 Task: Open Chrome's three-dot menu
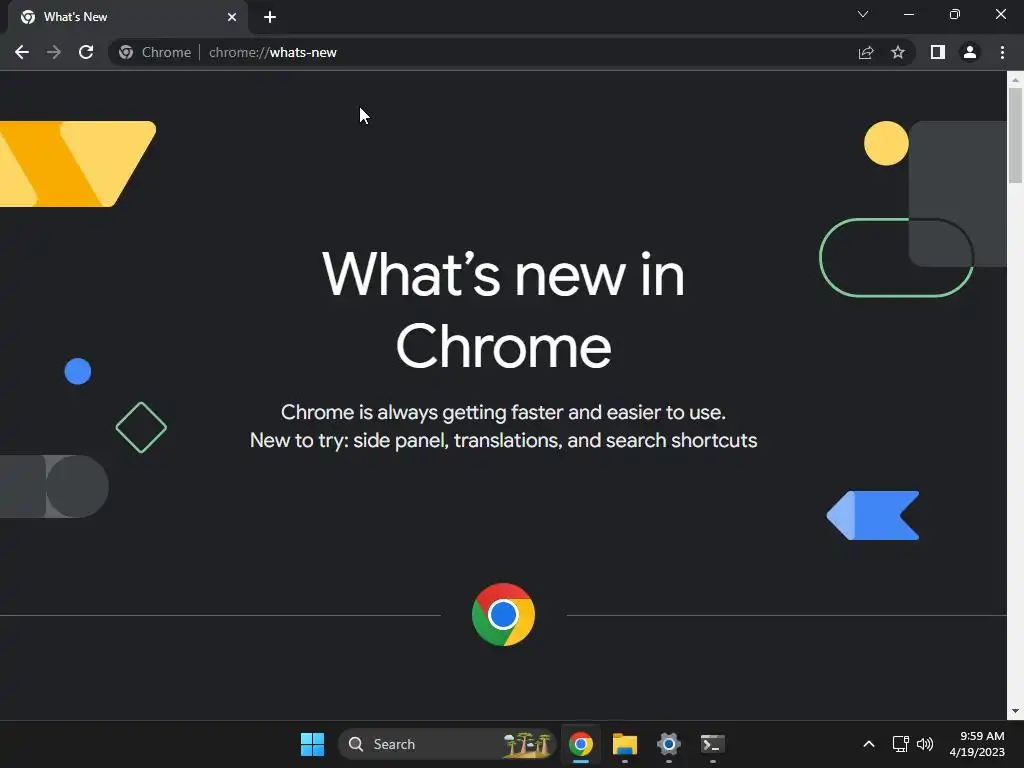point(1002,52)
